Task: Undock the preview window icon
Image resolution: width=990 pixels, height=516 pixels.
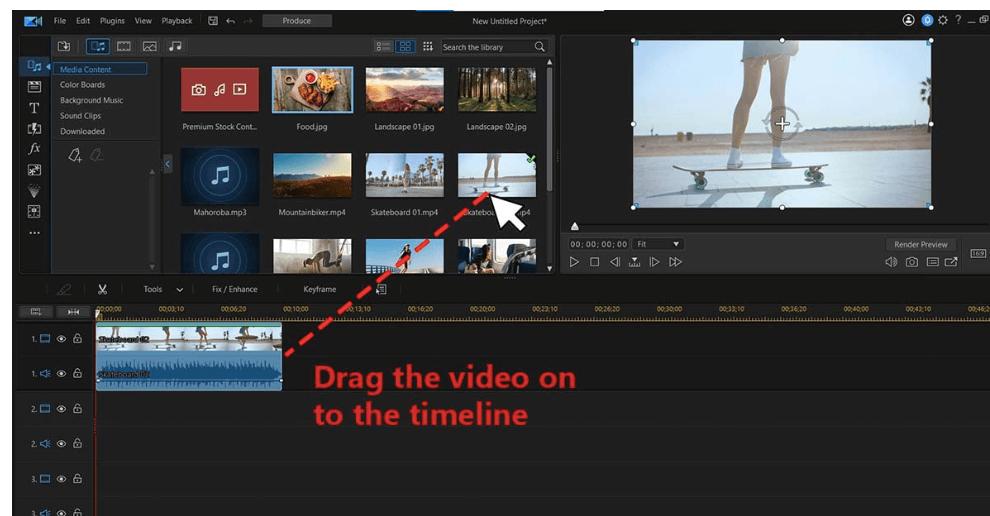Action: [951, 262]
